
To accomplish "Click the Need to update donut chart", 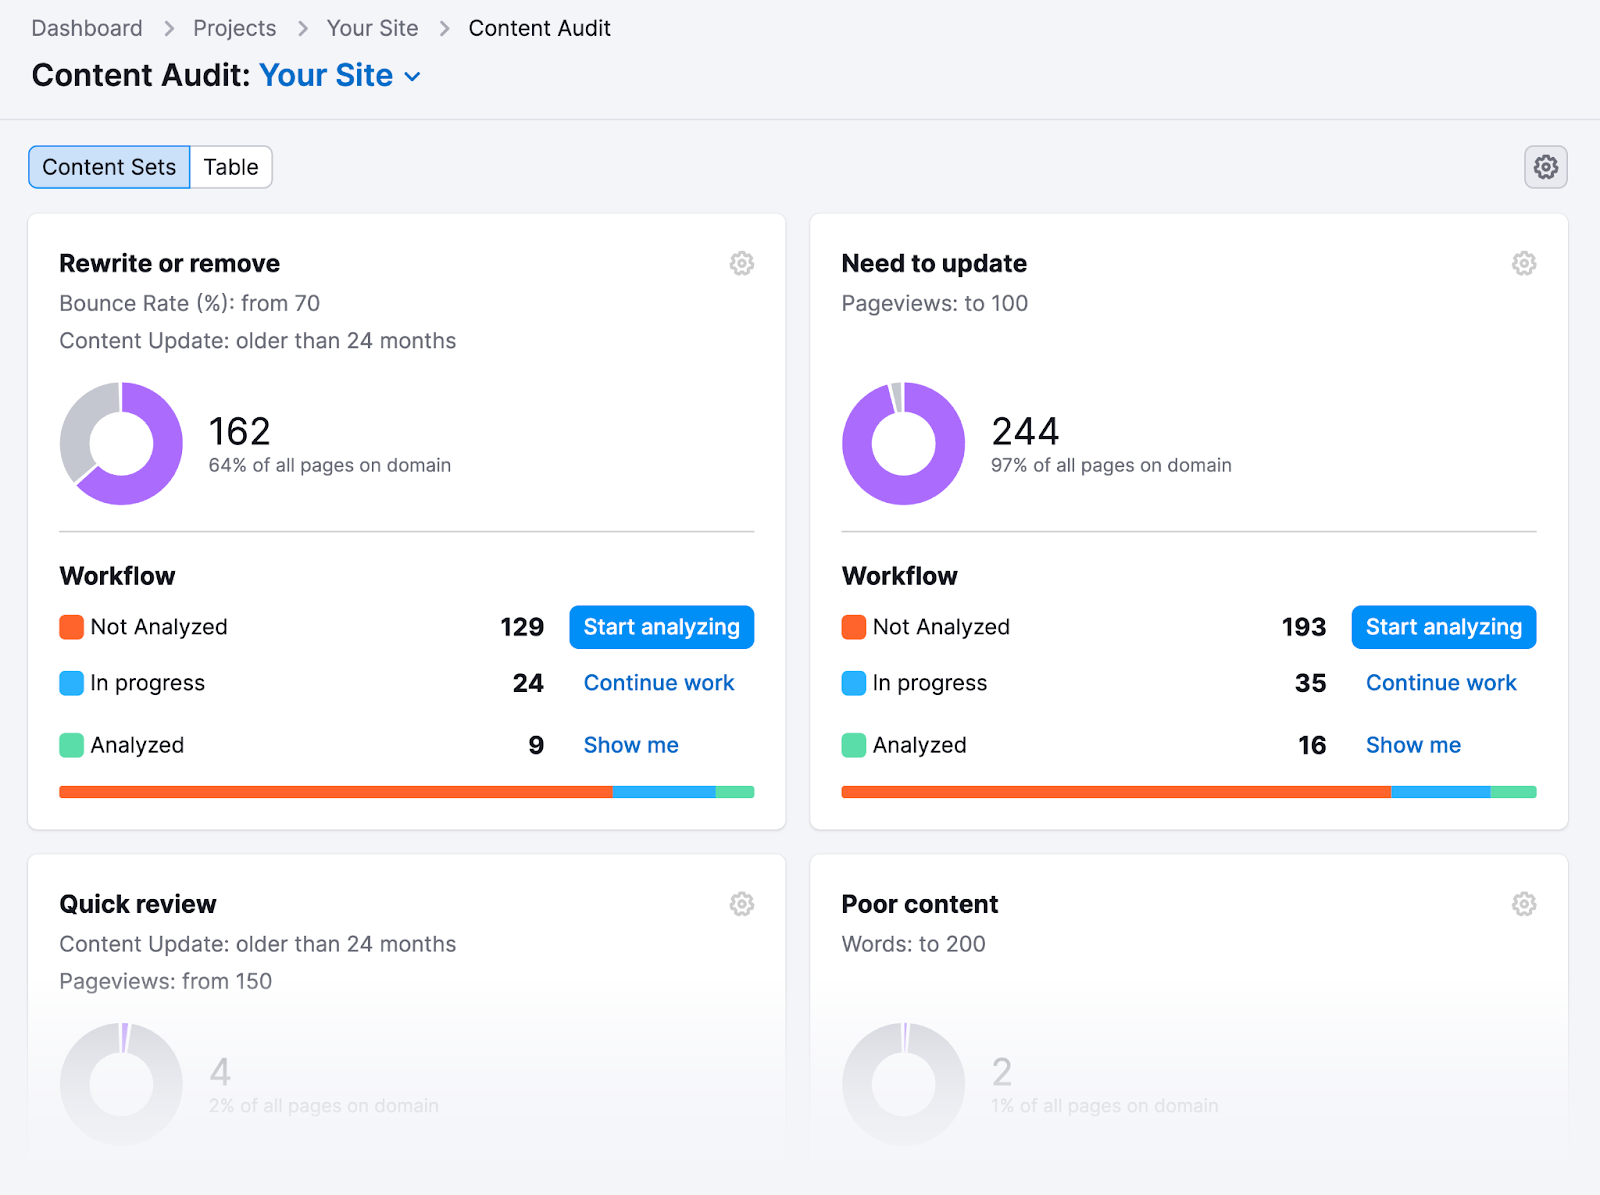I will [x=903, y=443].
